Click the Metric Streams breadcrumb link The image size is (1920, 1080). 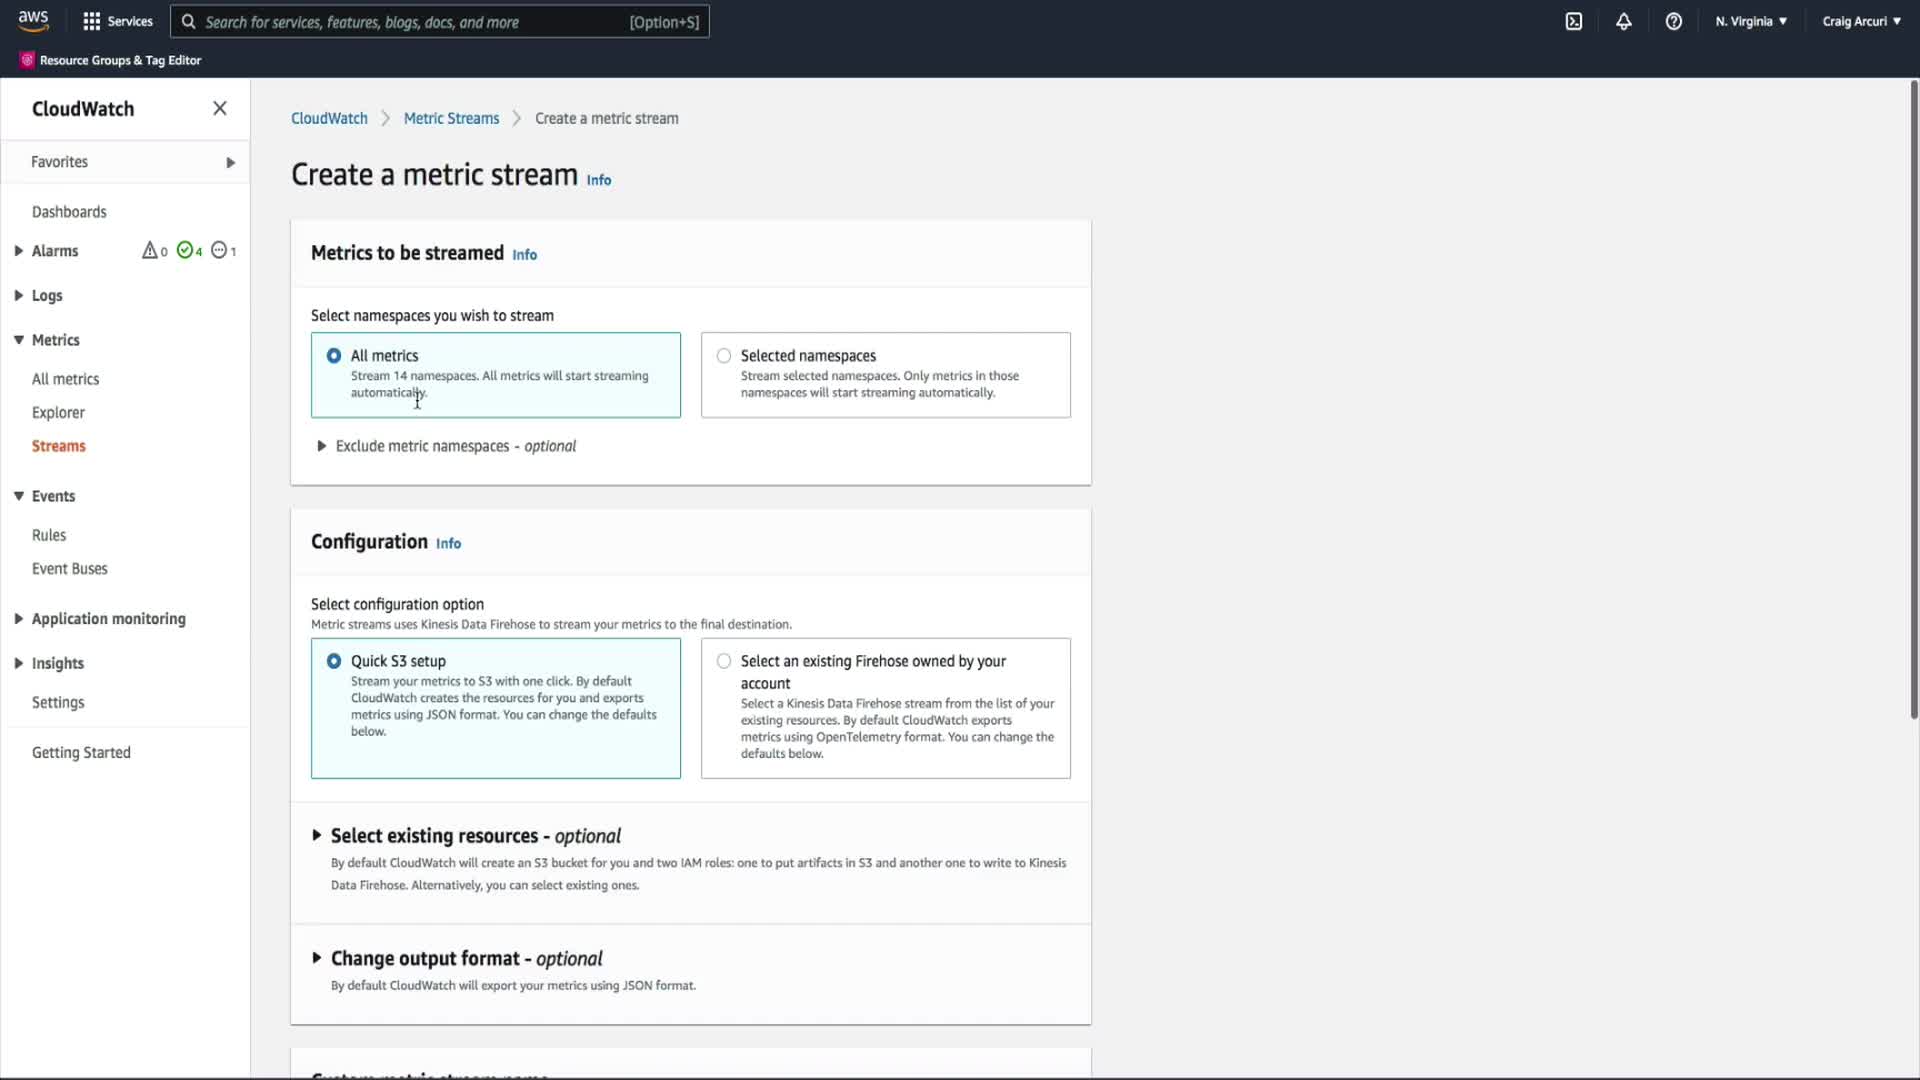[451, 118]
